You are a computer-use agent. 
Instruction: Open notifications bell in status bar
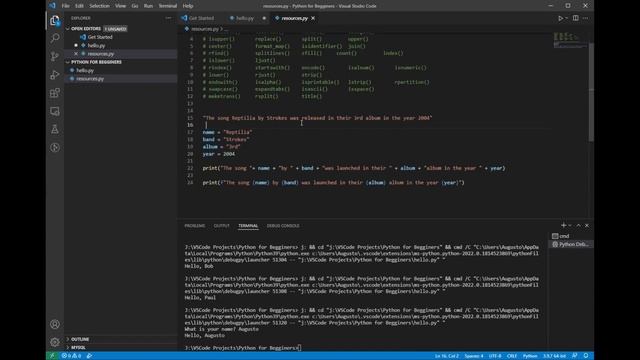586,356
